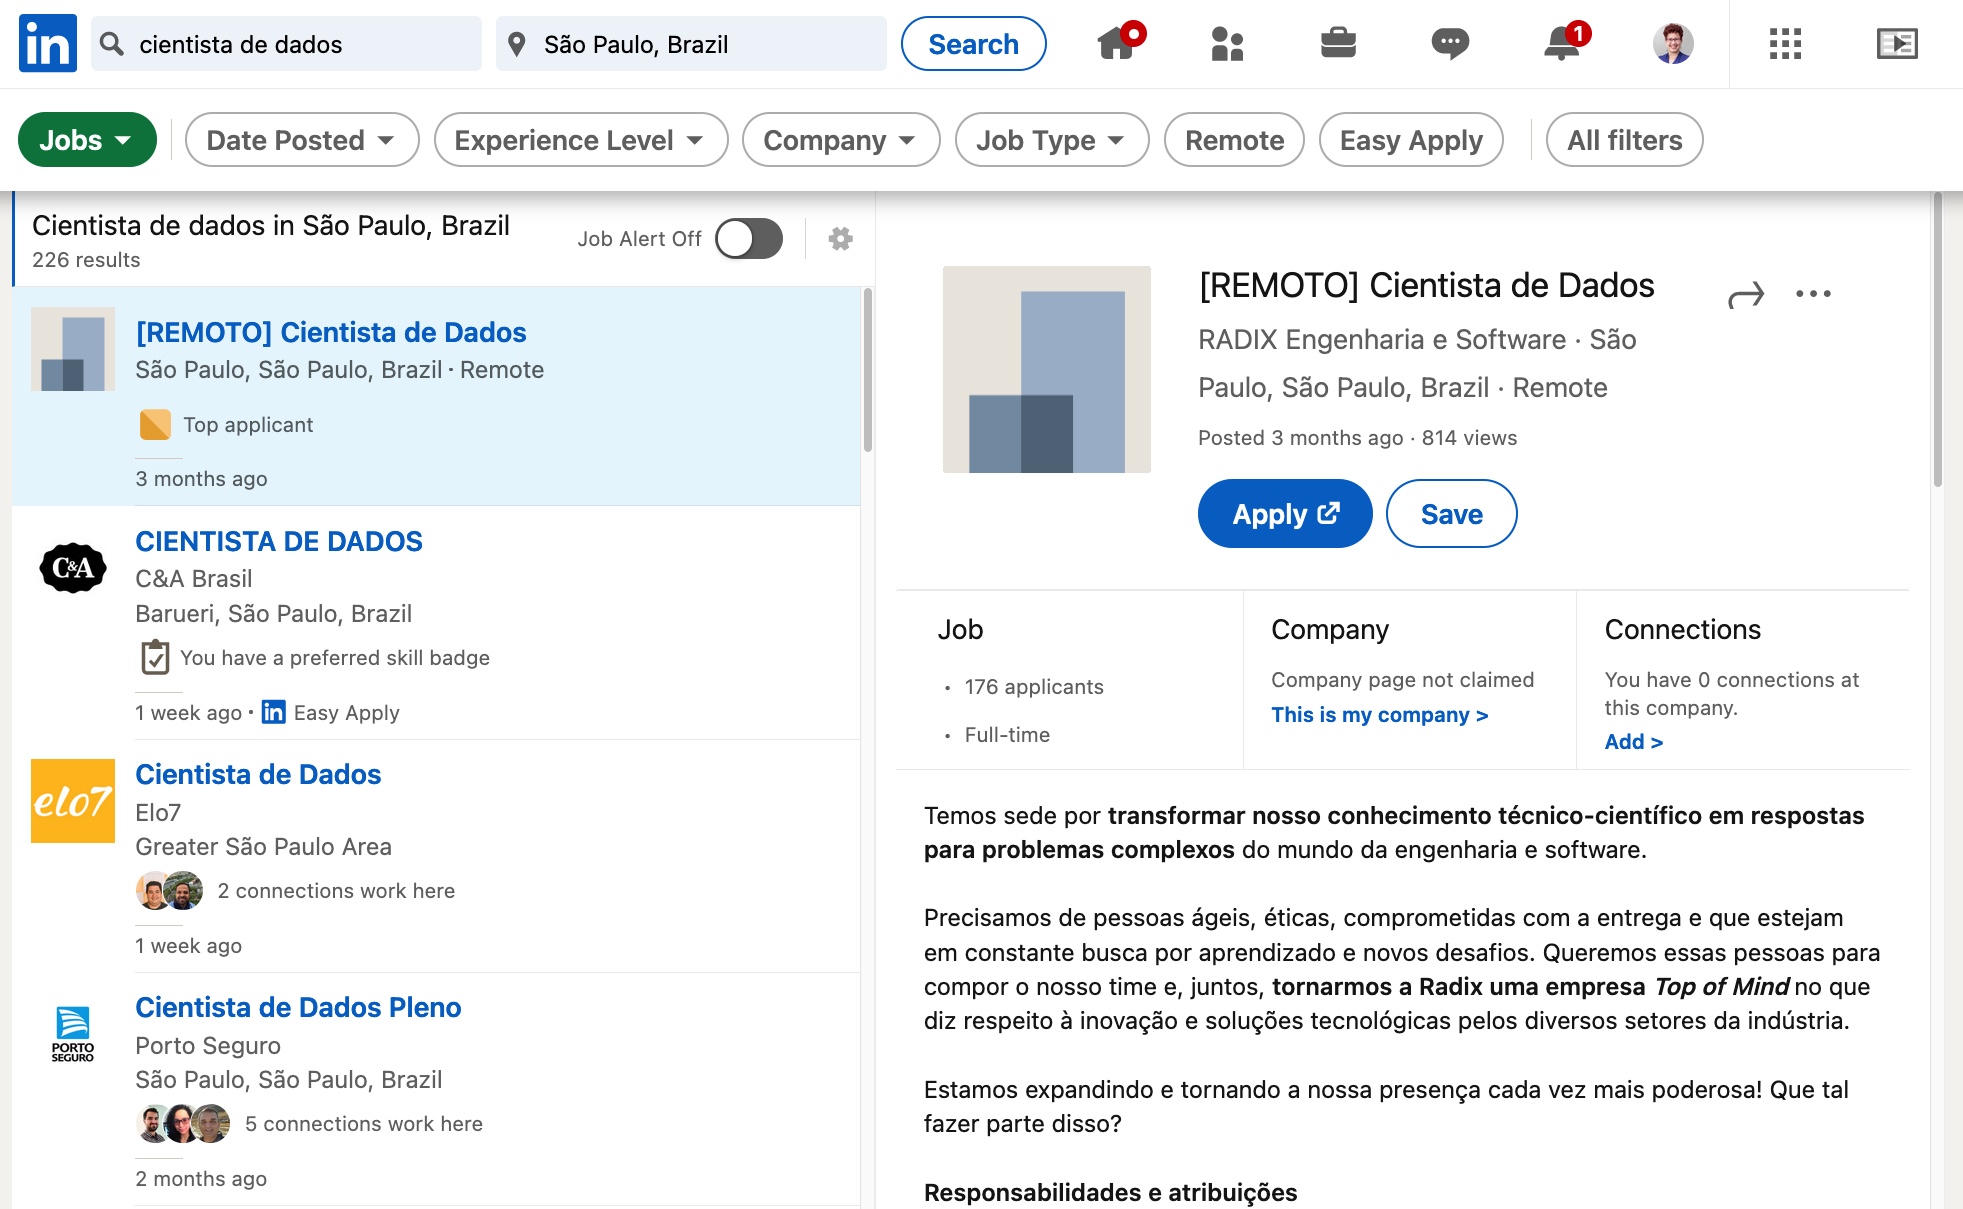Share the job with the arrow icon
Image resolution: width=1963 pixels, height=1209 pixels.
[1746, 295]
